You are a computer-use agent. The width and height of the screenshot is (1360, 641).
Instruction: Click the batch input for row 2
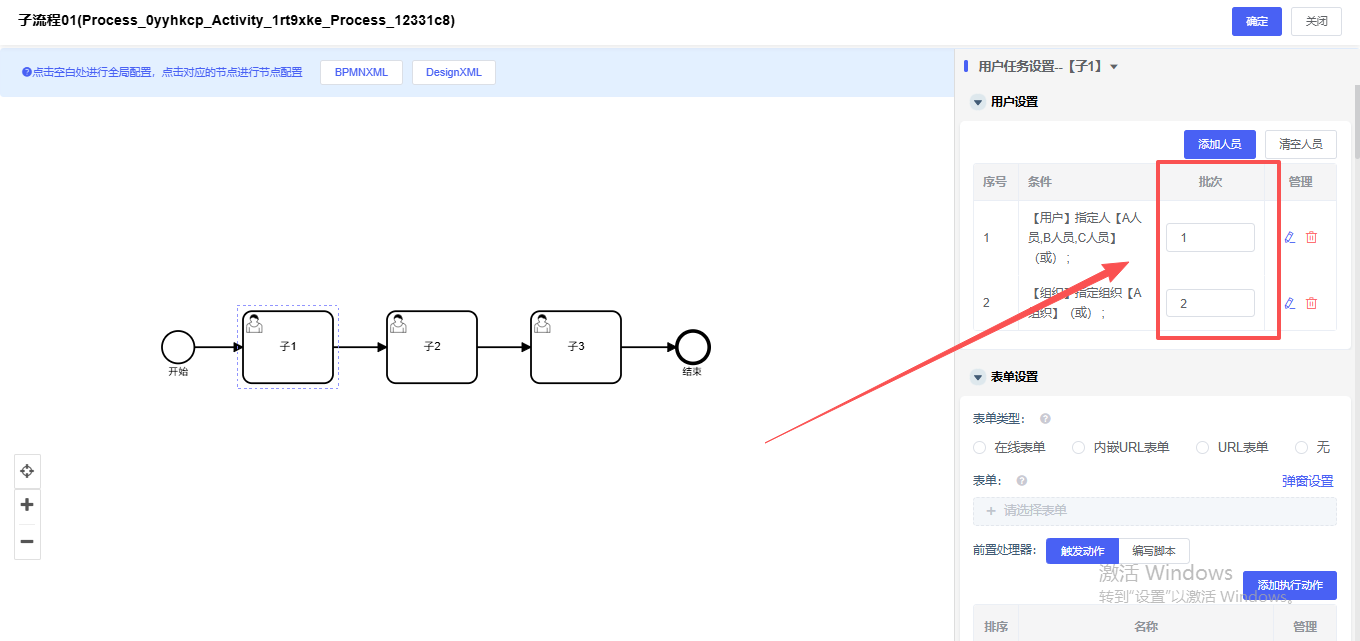tap(1209, 303)
